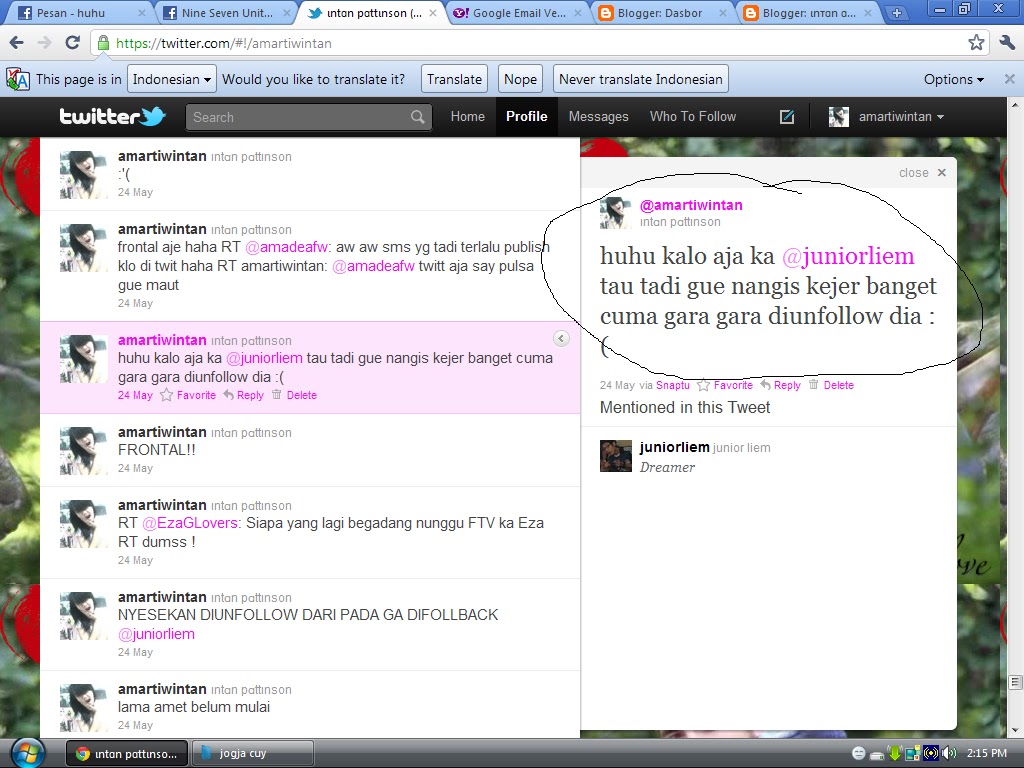This screenshot has height=768, width=1024.
Task: Click the Windows Start orb
Action: [x=27, y=754]
